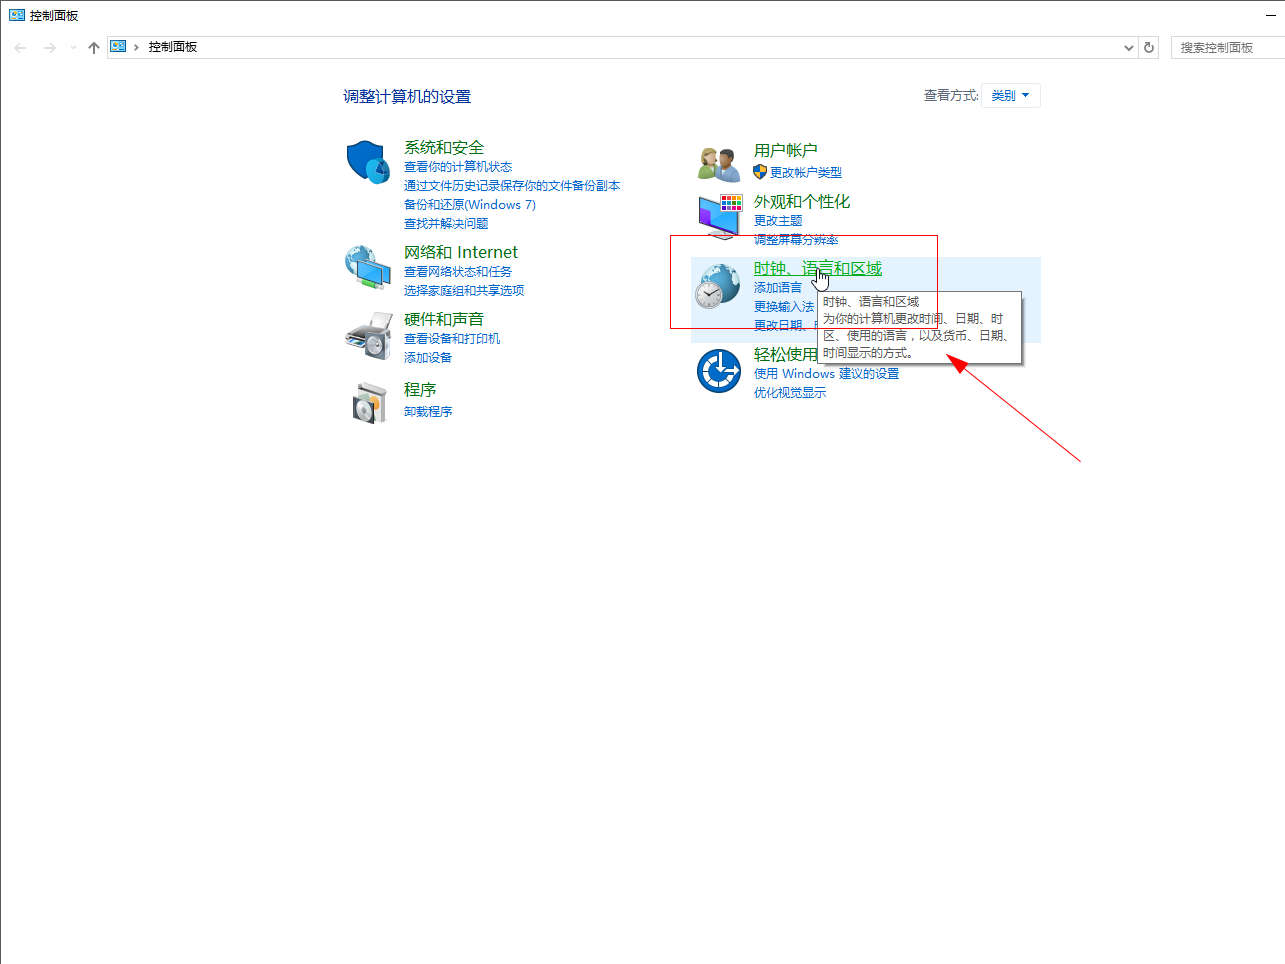The height and width of the screenshot is (964, 1285).
Task: Open the Ease of Access icon
Action: (x=718, y=371)
